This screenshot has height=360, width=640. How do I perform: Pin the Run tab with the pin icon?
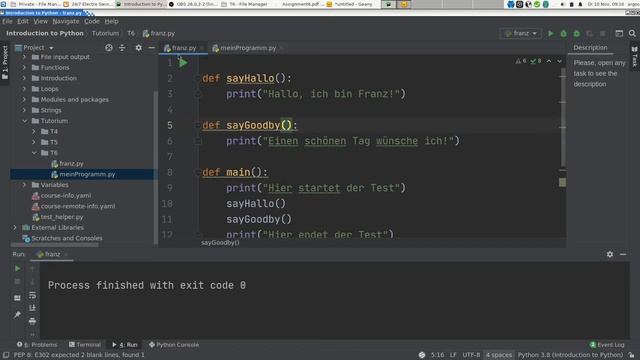(17, 315)
